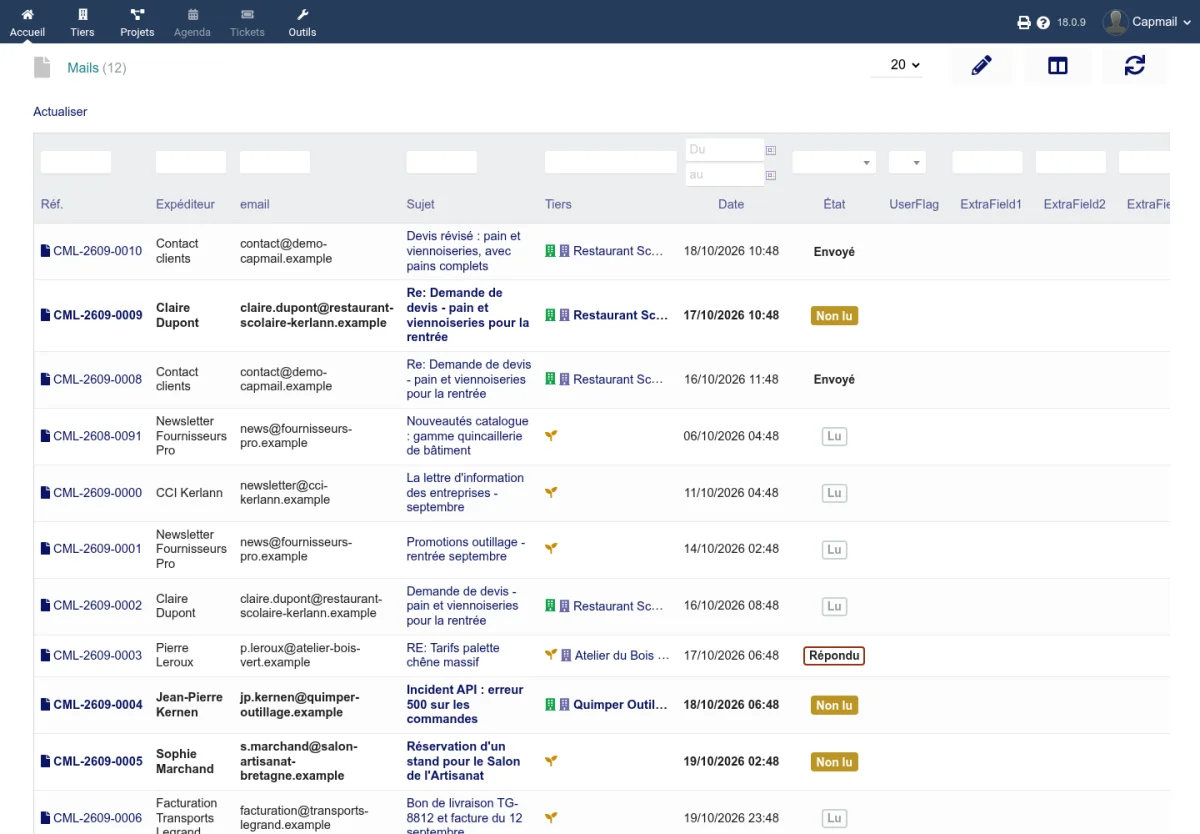The width and height of the screenshot is (1200, 834).
Task: Click the Sujet filter input field
Action: pyautogui.click(x=441, y=162)
